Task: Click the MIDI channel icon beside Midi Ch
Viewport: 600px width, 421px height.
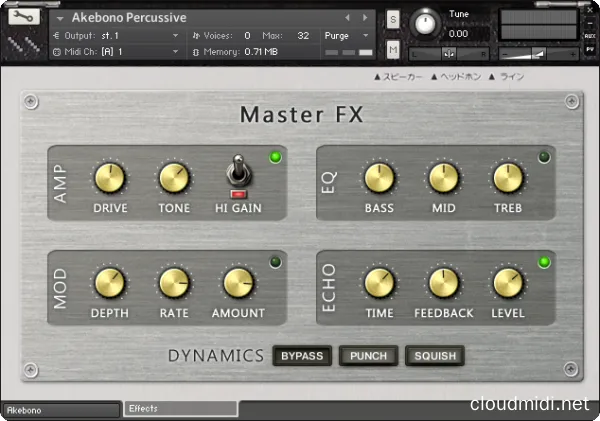Action: click(x=57, y=52)
